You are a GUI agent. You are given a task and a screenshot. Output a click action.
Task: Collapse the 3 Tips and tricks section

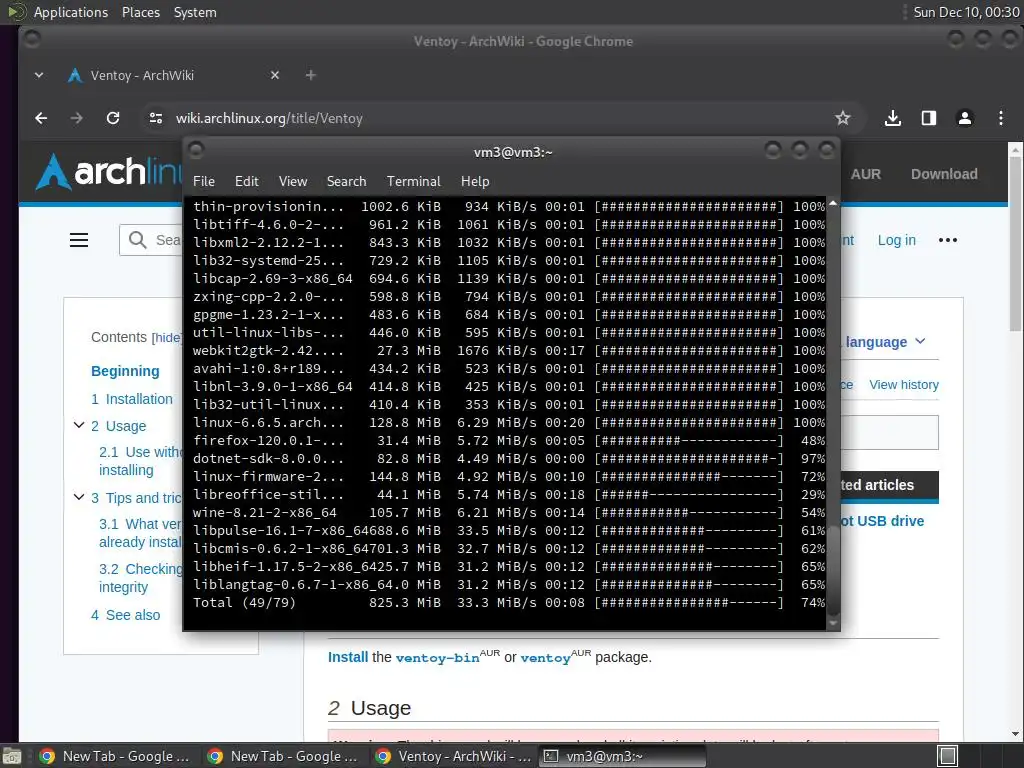point(79,497)
